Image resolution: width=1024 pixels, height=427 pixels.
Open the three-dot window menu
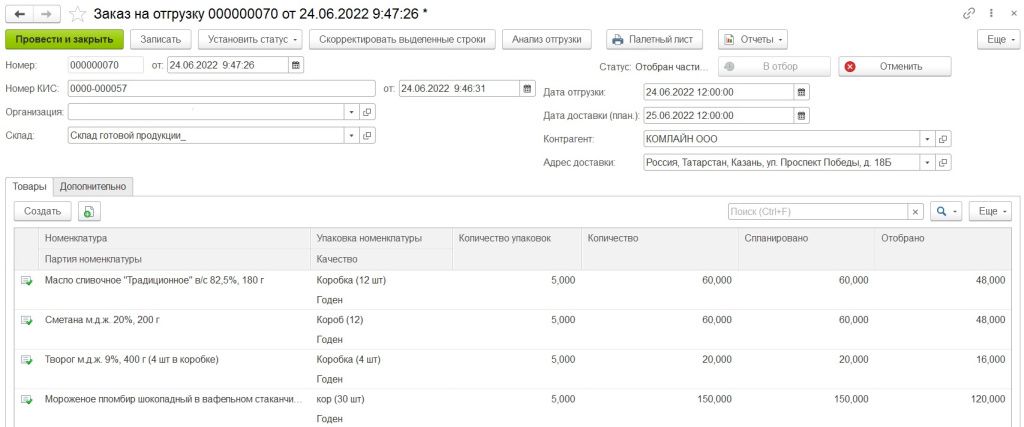click(x=992, y=13)
